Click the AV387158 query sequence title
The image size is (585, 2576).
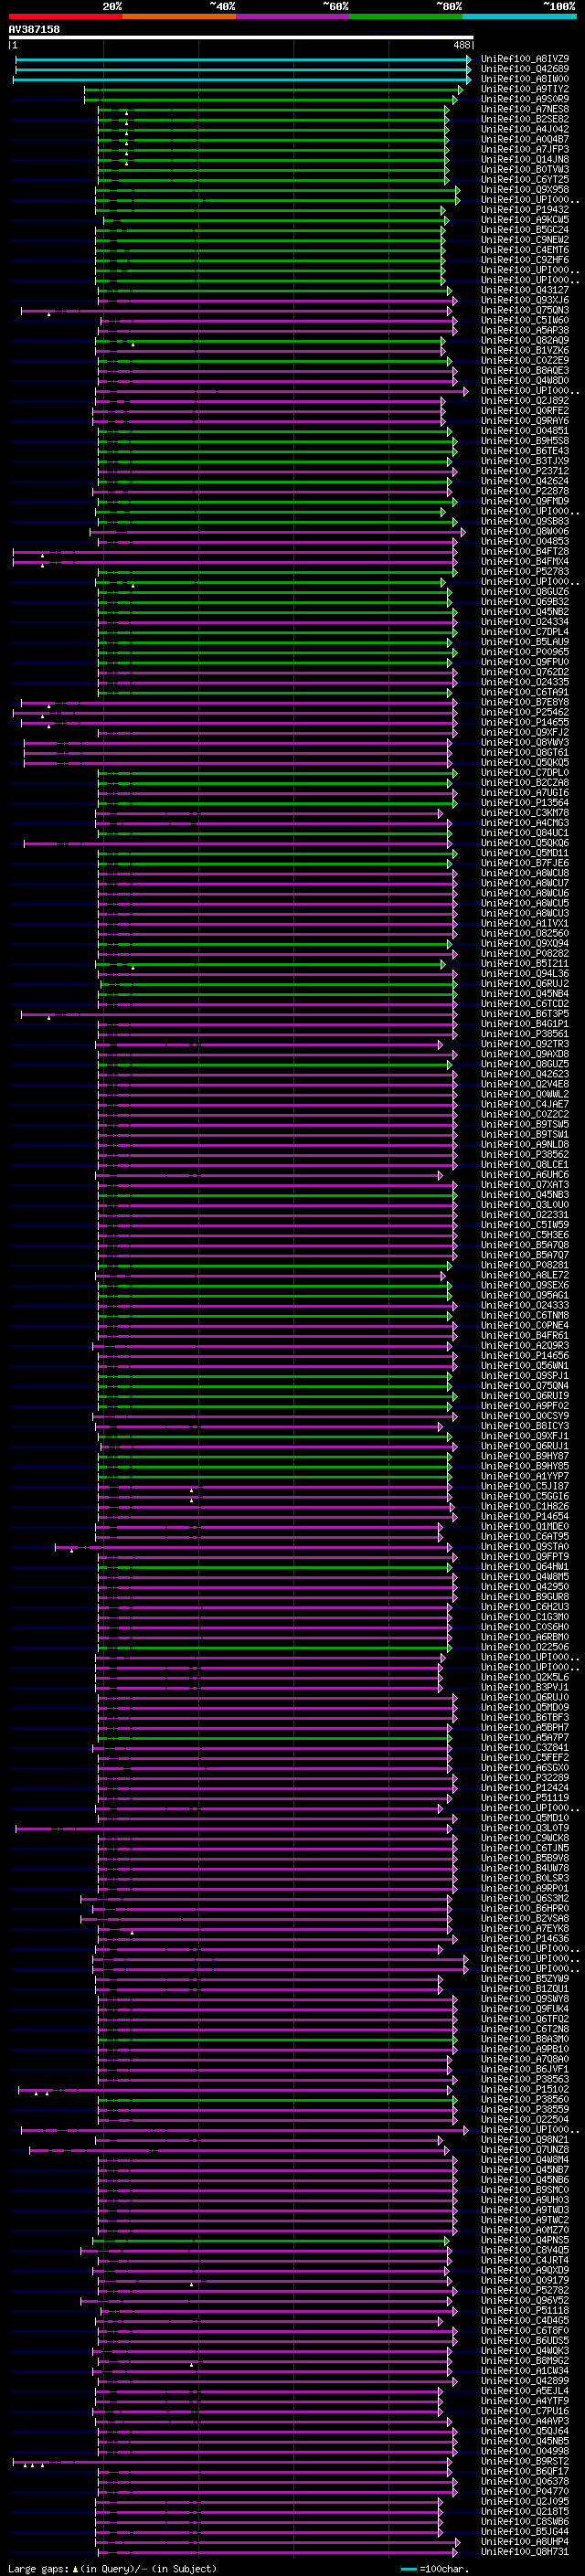click(34, 29)
